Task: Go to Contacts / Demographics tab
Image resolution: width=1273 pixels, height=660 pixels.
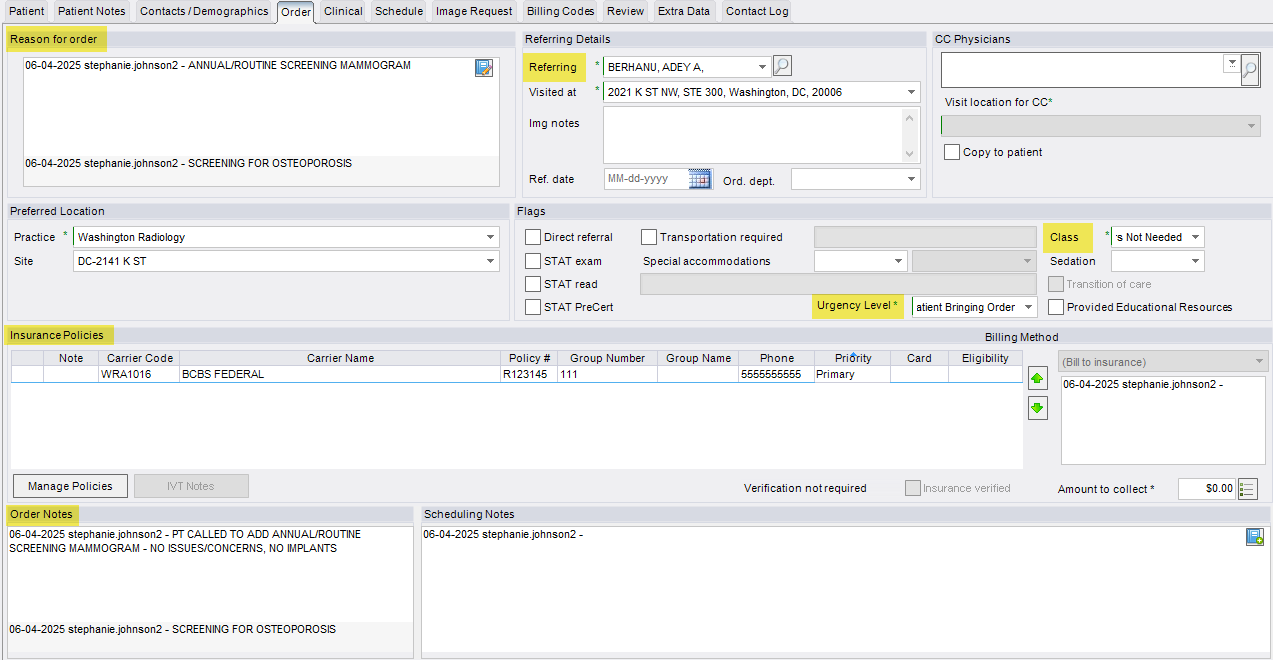Action: [204, 11]
